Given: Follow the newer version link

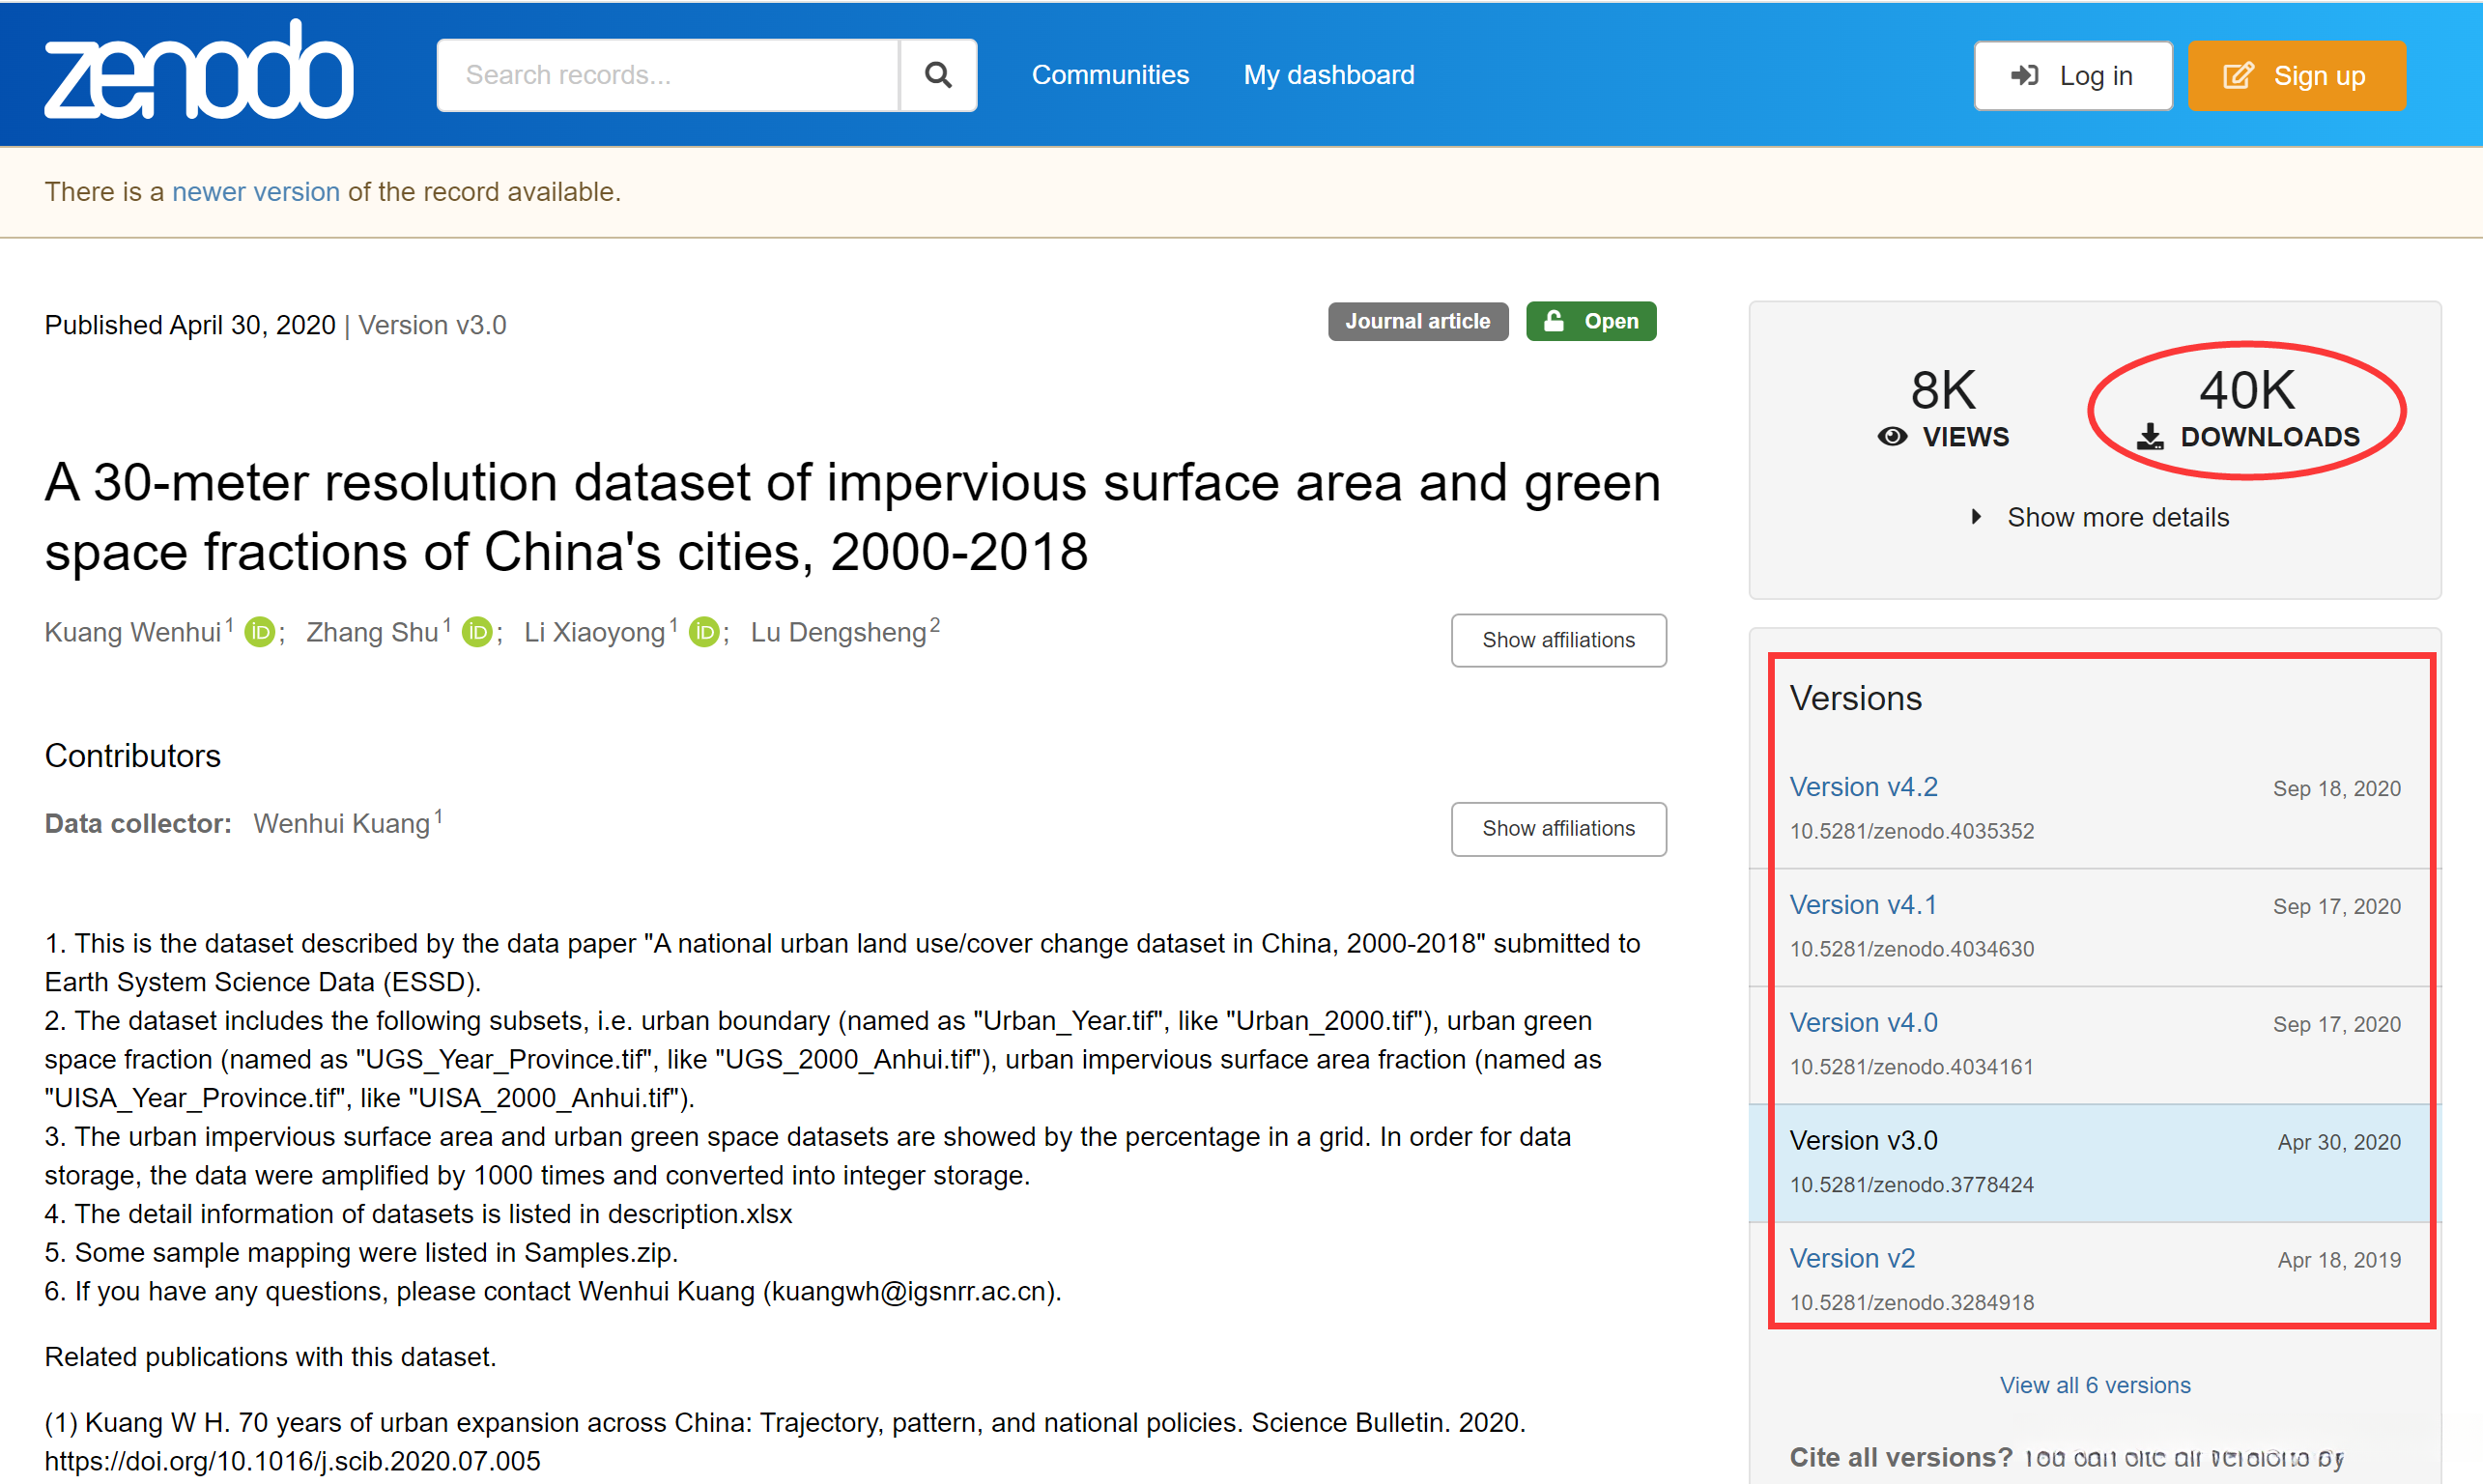Looking at the screenshot, I should (255, 192).
